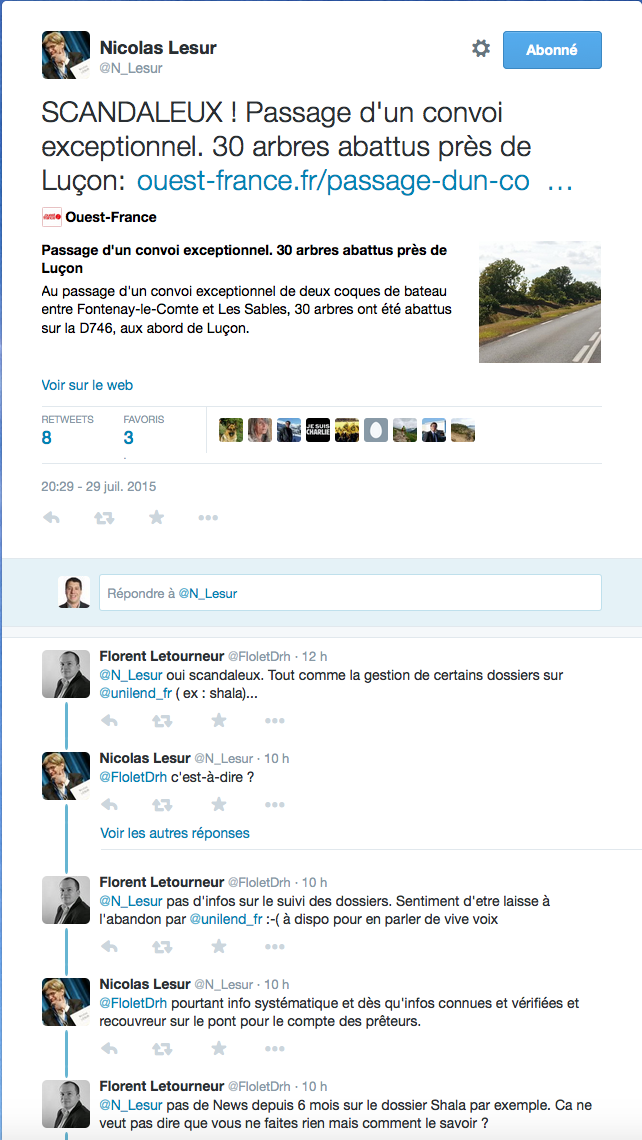Open @unilend_fr mention in first reply
Screen dimensions: 642x1140
[136, 693]
